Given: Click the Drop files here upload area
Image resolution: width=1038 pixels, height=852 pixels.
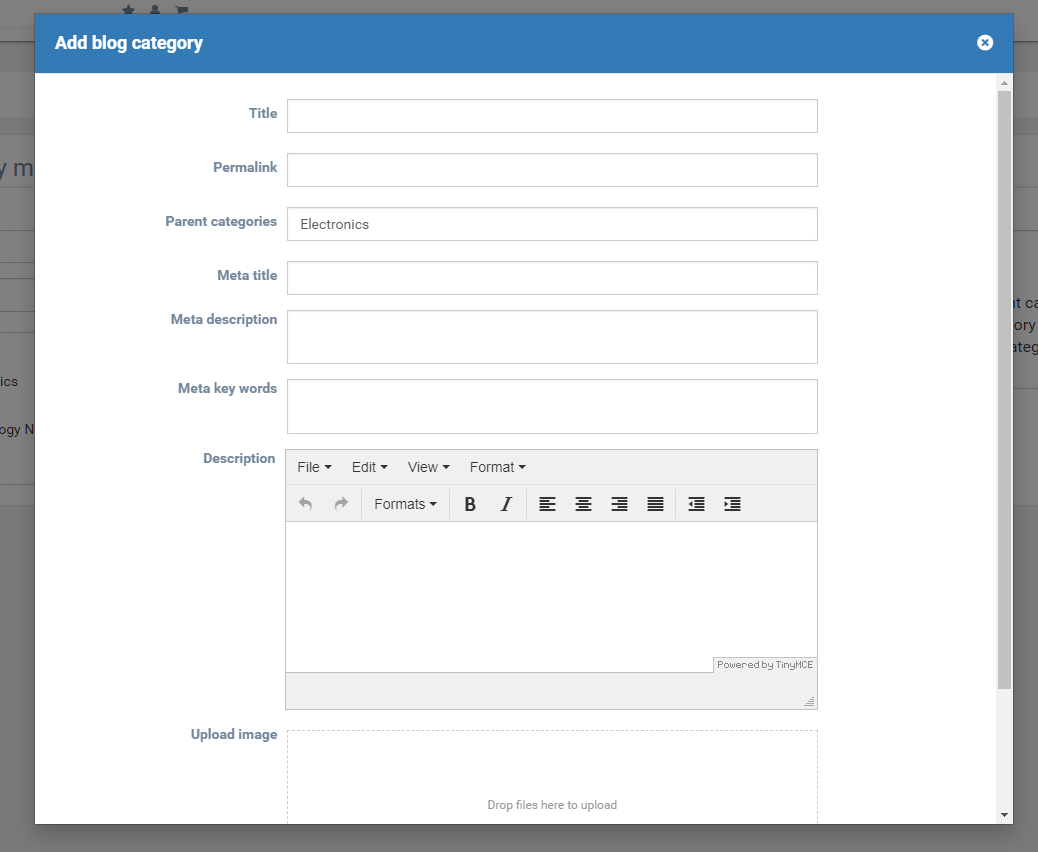Looking at the screenshot, I should tap(552, 778).
